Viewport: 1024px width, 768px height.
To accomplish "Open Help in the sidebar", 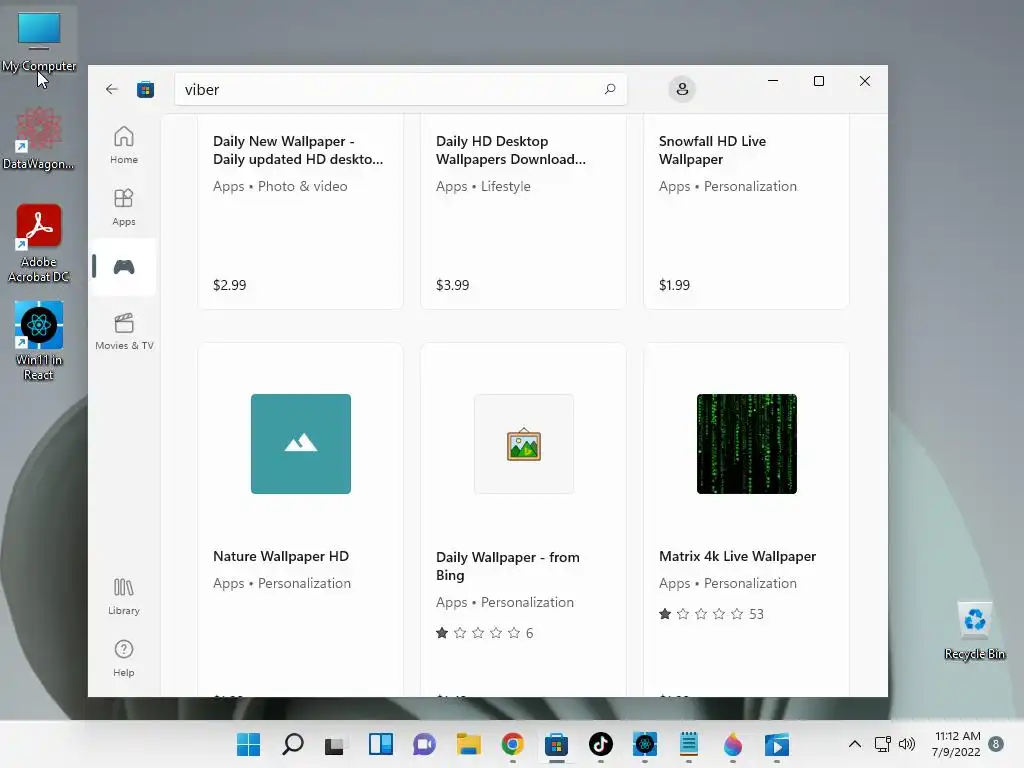I will pos(123,658).
